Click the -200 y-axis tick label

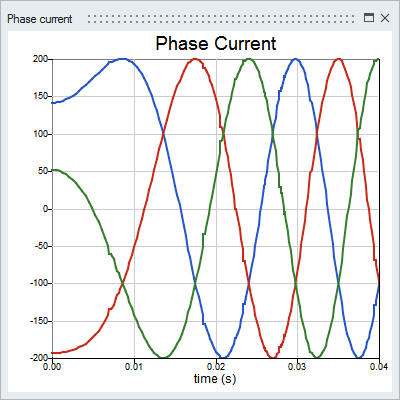(x=39, y=358)
